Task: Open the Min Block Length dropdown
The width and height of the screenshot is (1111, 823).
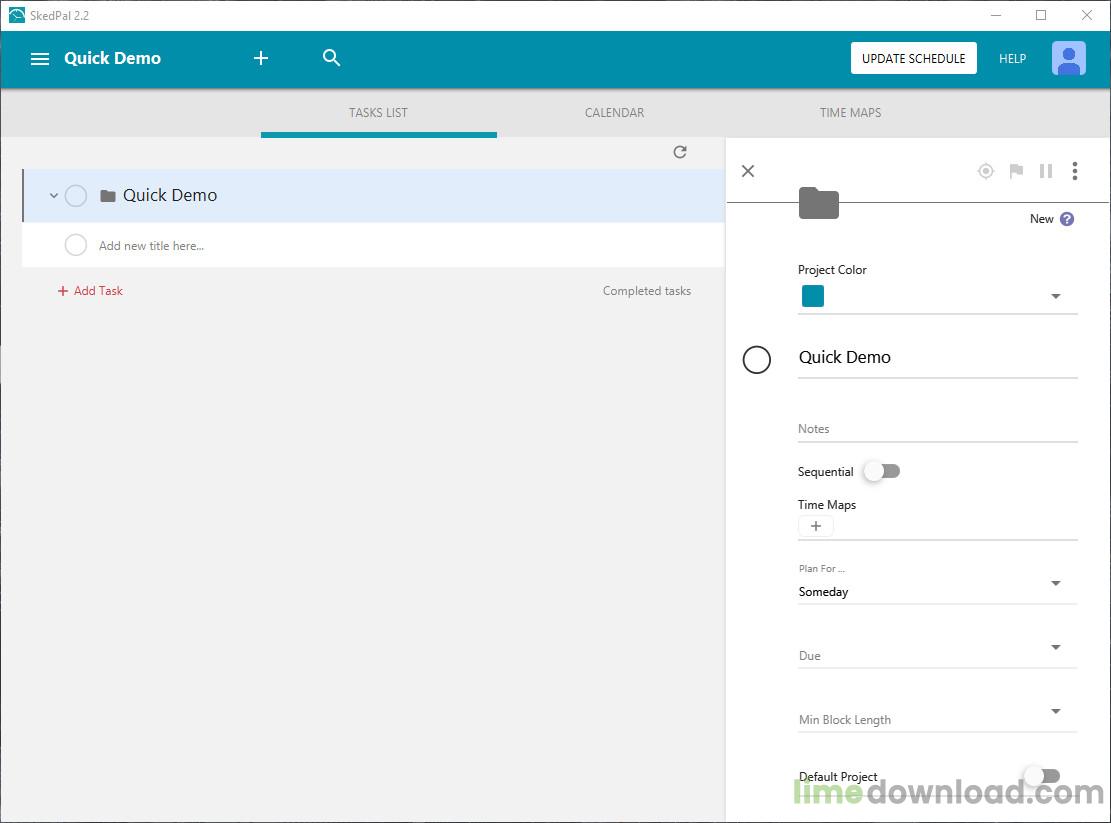Action: pos(937,713)
